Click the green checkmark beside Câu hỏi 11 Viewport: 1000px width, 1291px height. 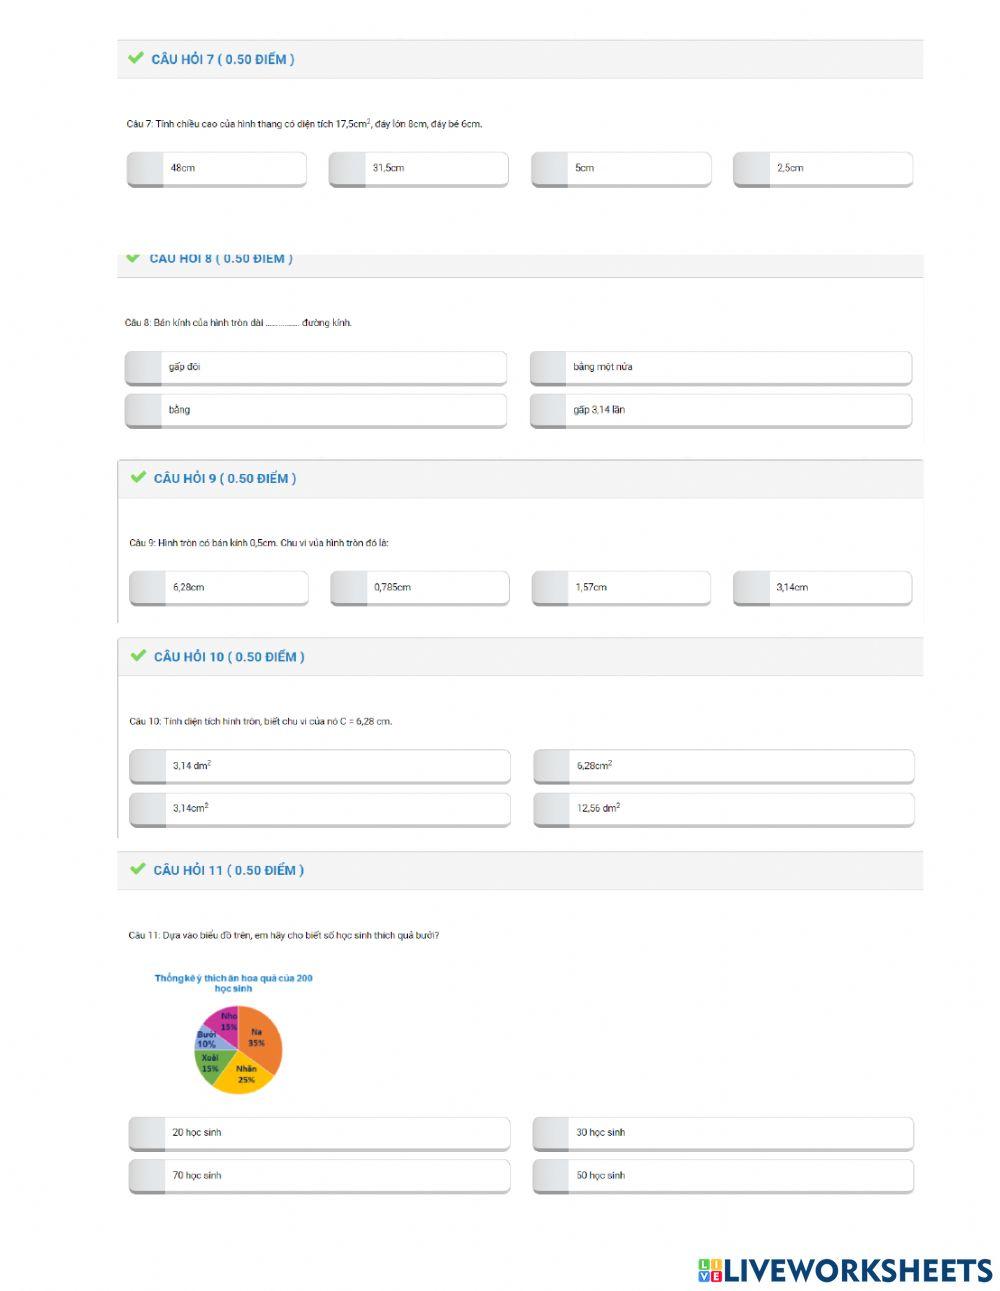tap(138, 869)
